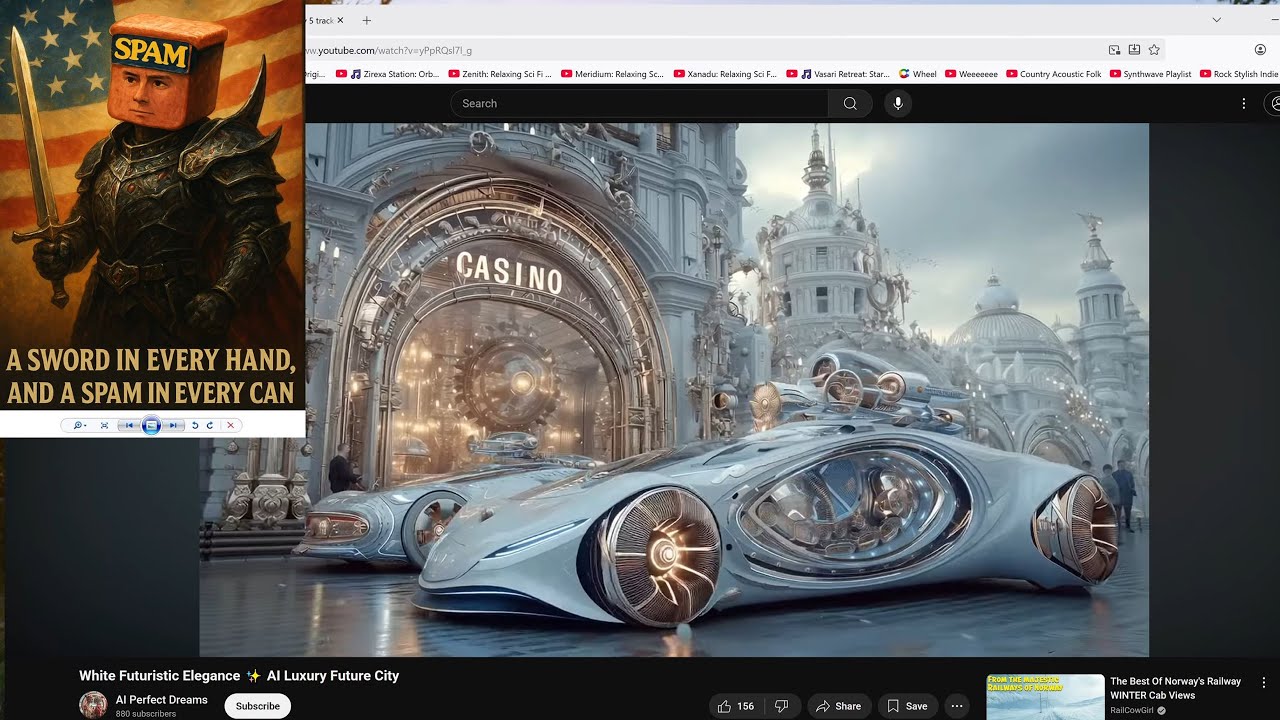Delete image with the red X icon
Screen dimensions: 1280x720
(230, 425)
